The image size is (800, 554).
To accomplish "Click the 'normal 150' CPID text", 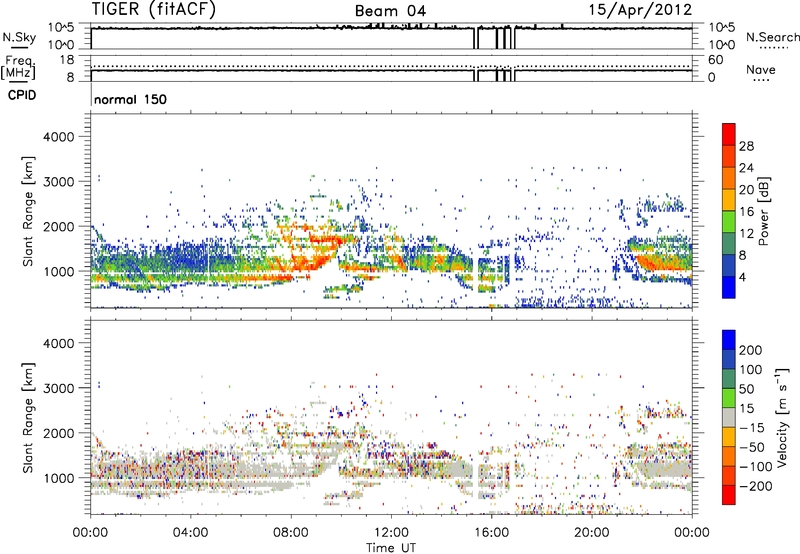I will click(131, 99).
